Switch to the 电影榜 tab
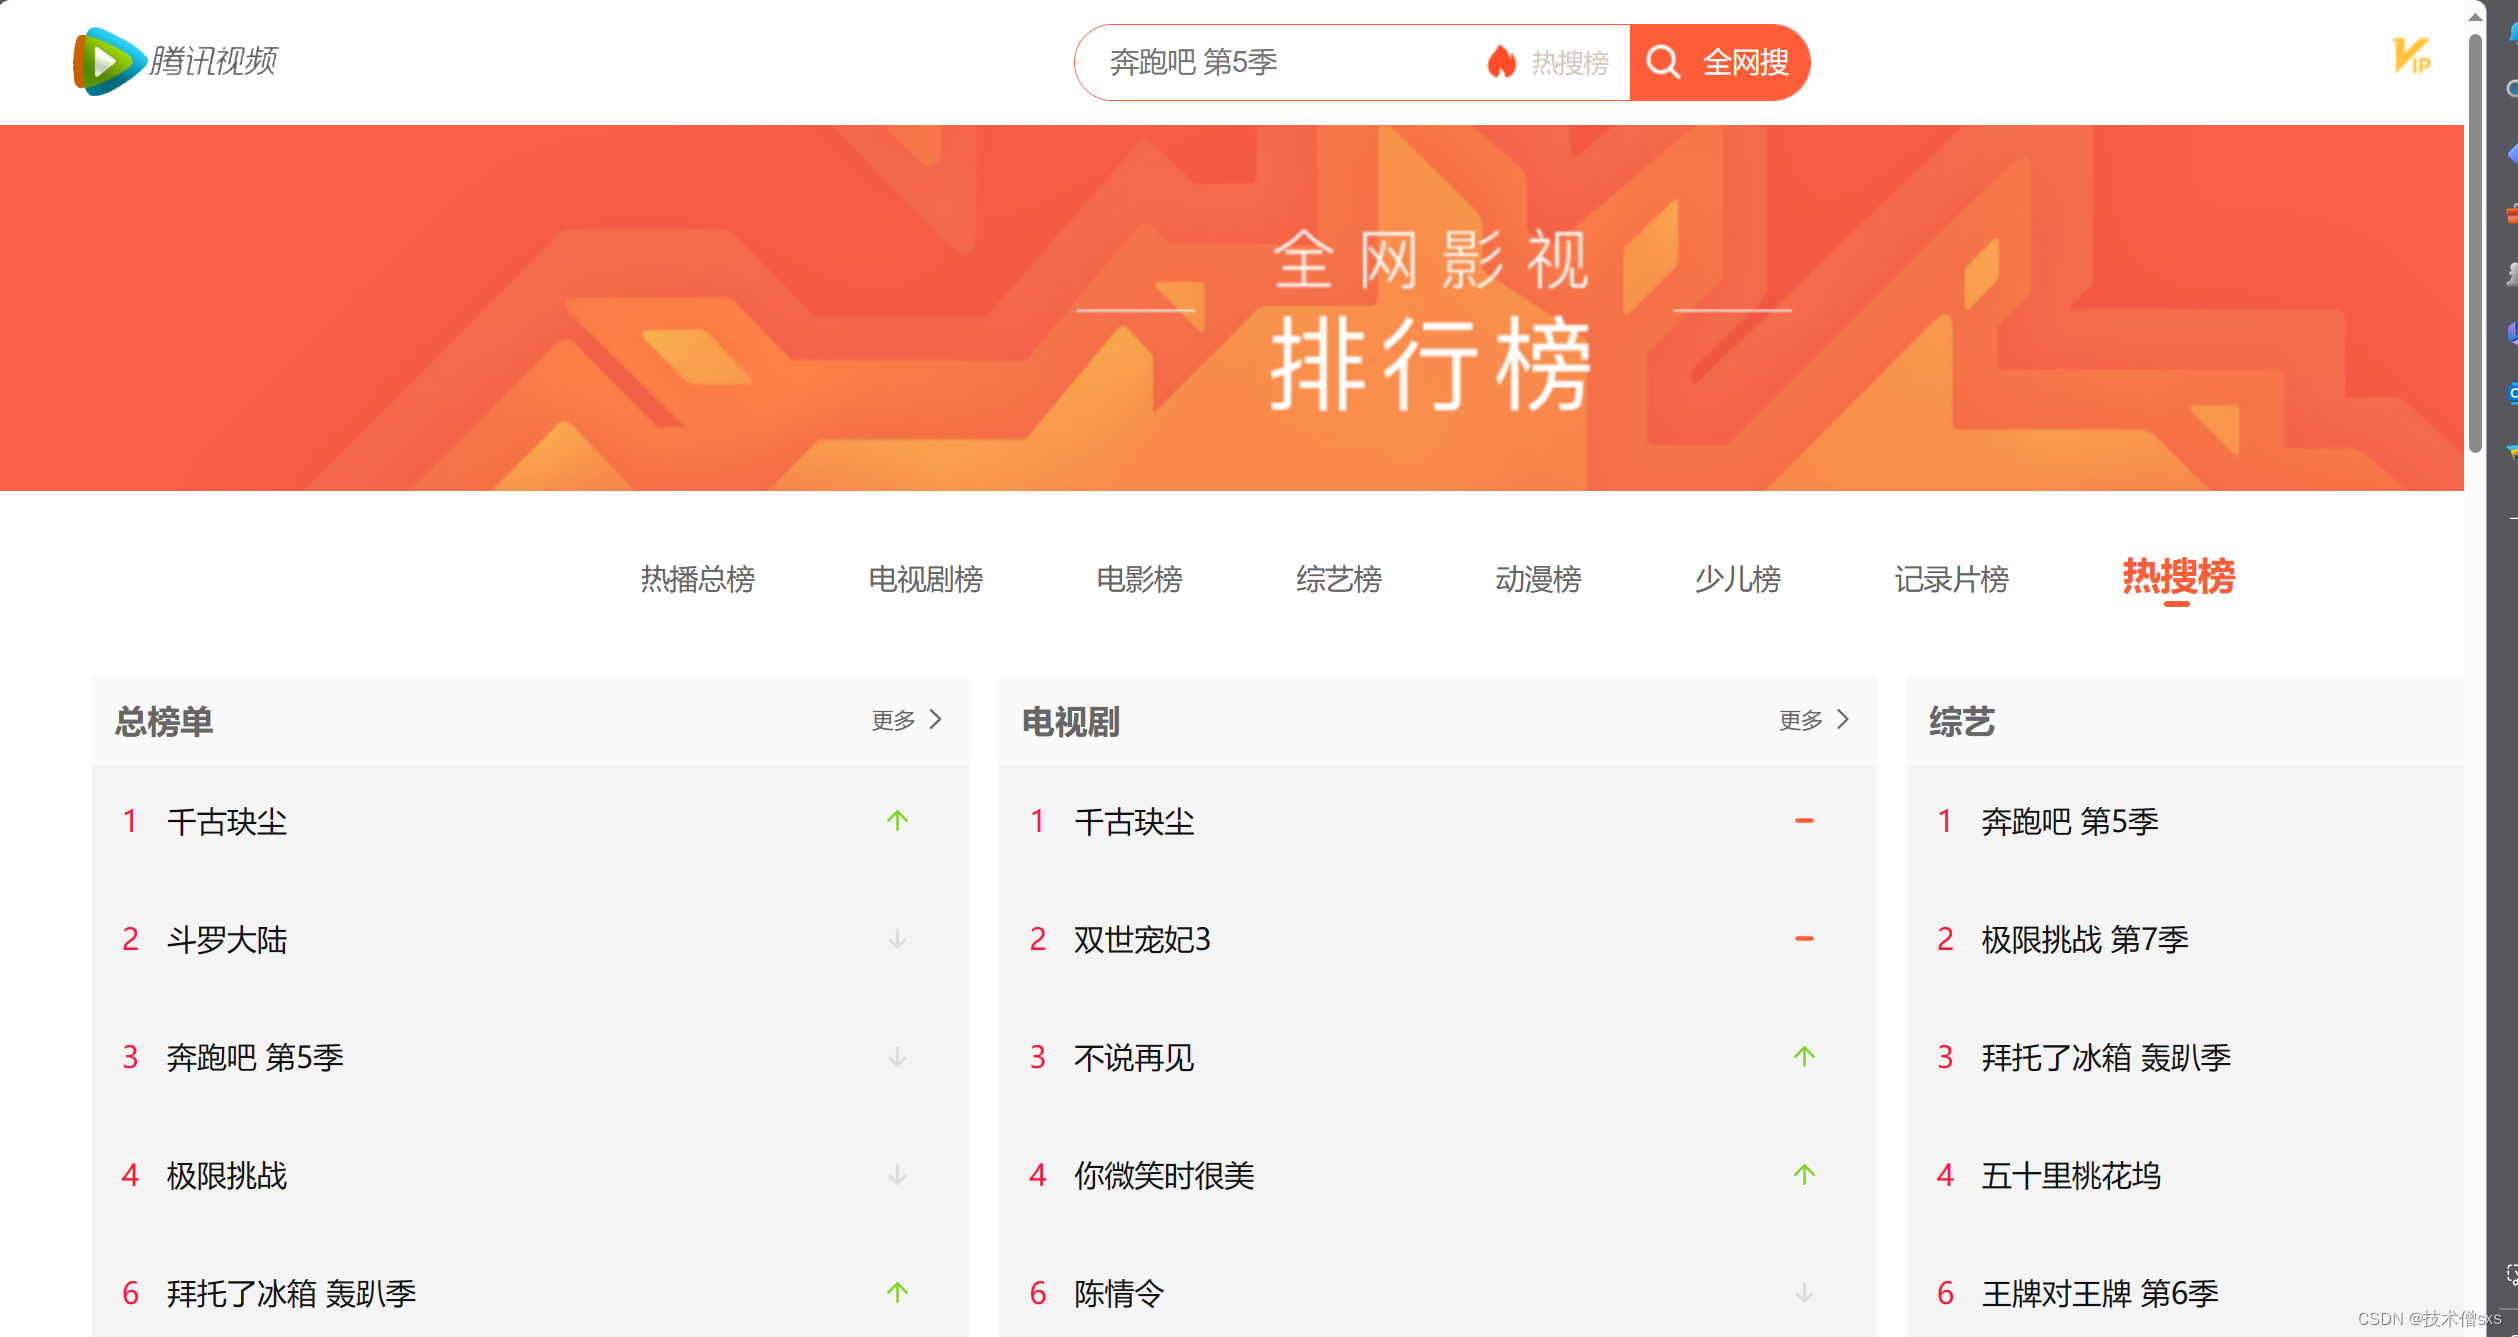This screenshot has width=2518, height=1337. (1139, 578)
